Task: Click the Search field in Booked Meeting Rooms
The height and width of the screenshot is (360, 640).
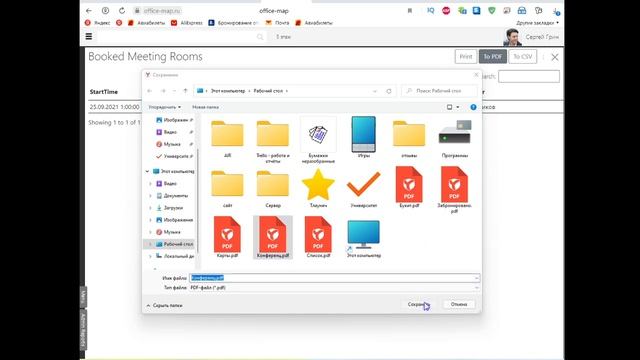Action: (x=529, y=76)
